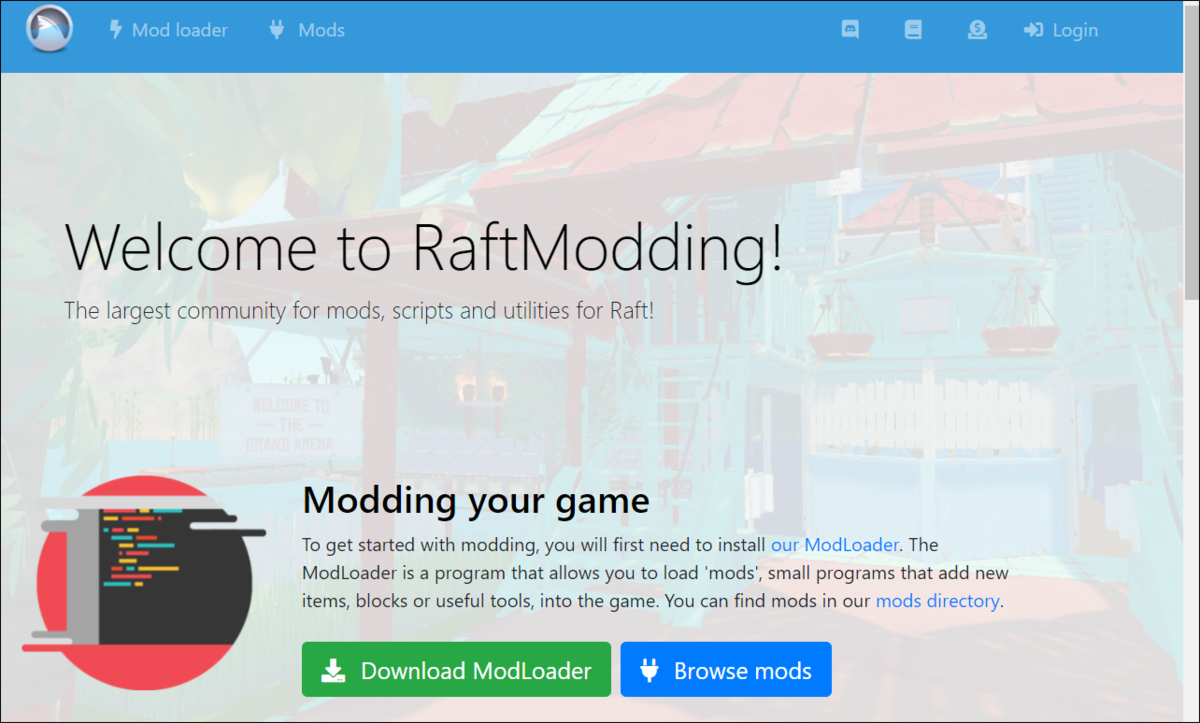The image size is (1200, 723).
Task: Open the documentation book icon
Action: click(913, 30)
